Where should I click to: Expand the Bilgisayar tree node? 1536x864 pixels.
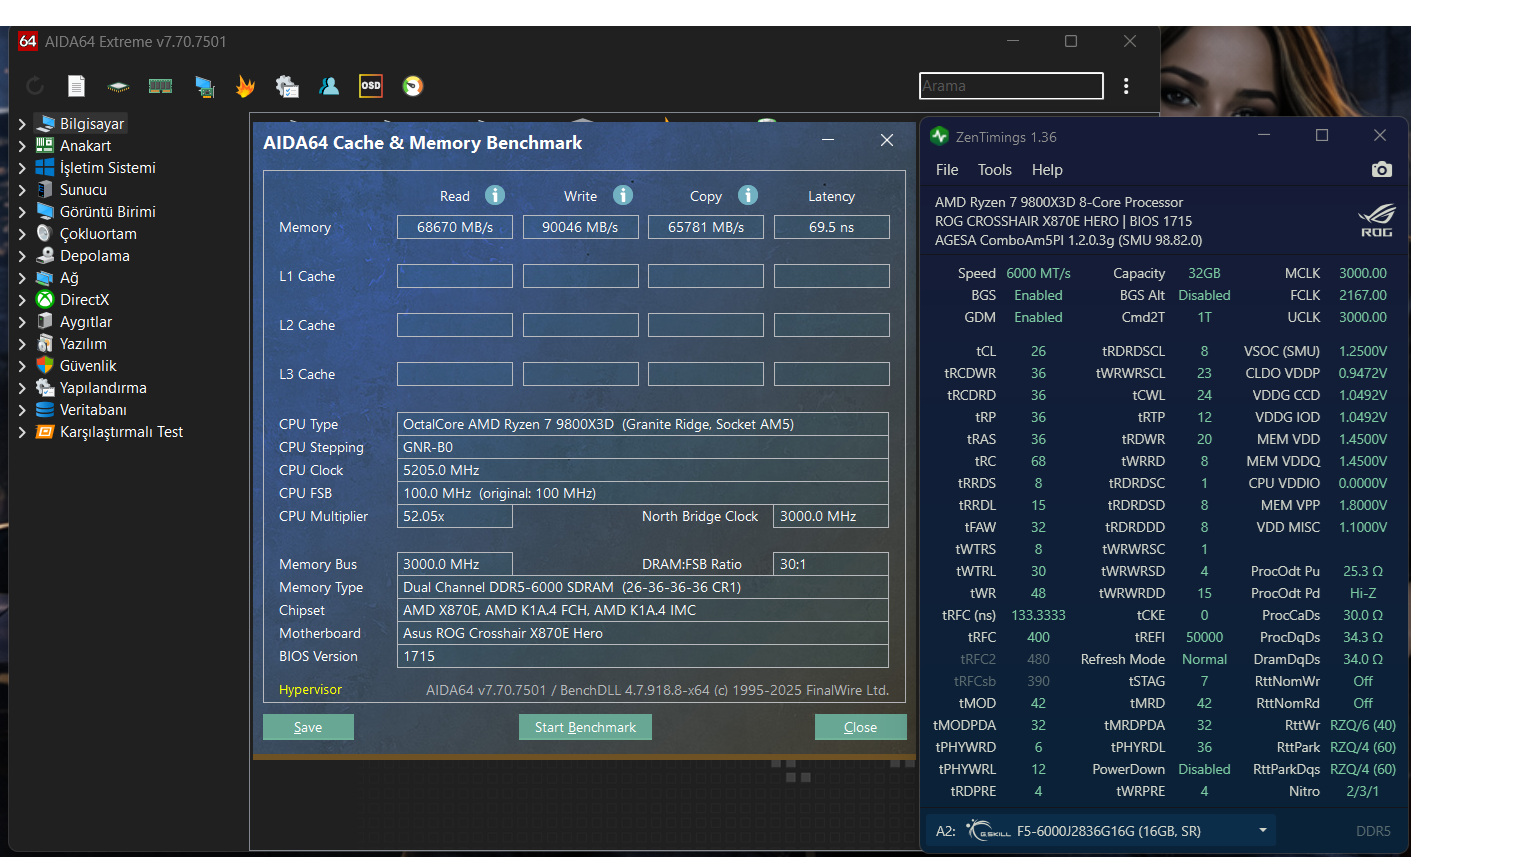(22, 124)
